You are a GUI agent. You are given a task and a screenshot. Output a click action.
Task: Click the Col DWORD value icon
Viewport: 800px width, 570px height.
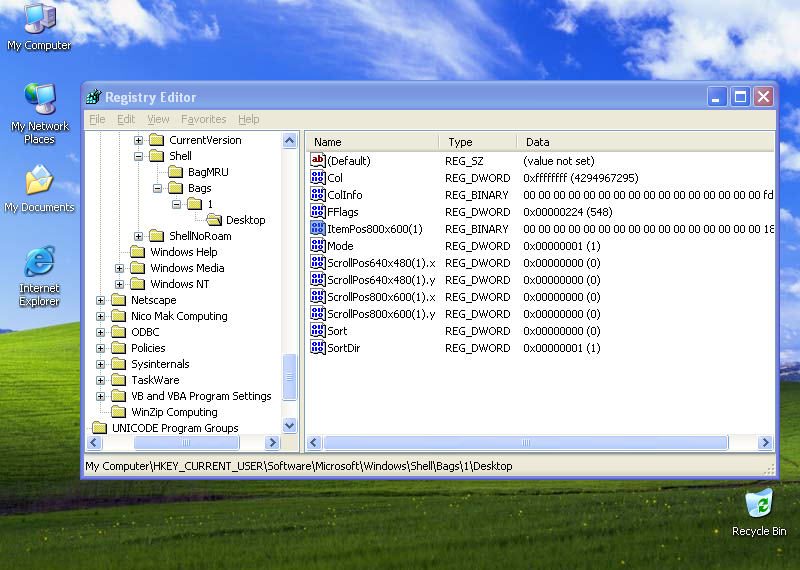pos(317,178)
